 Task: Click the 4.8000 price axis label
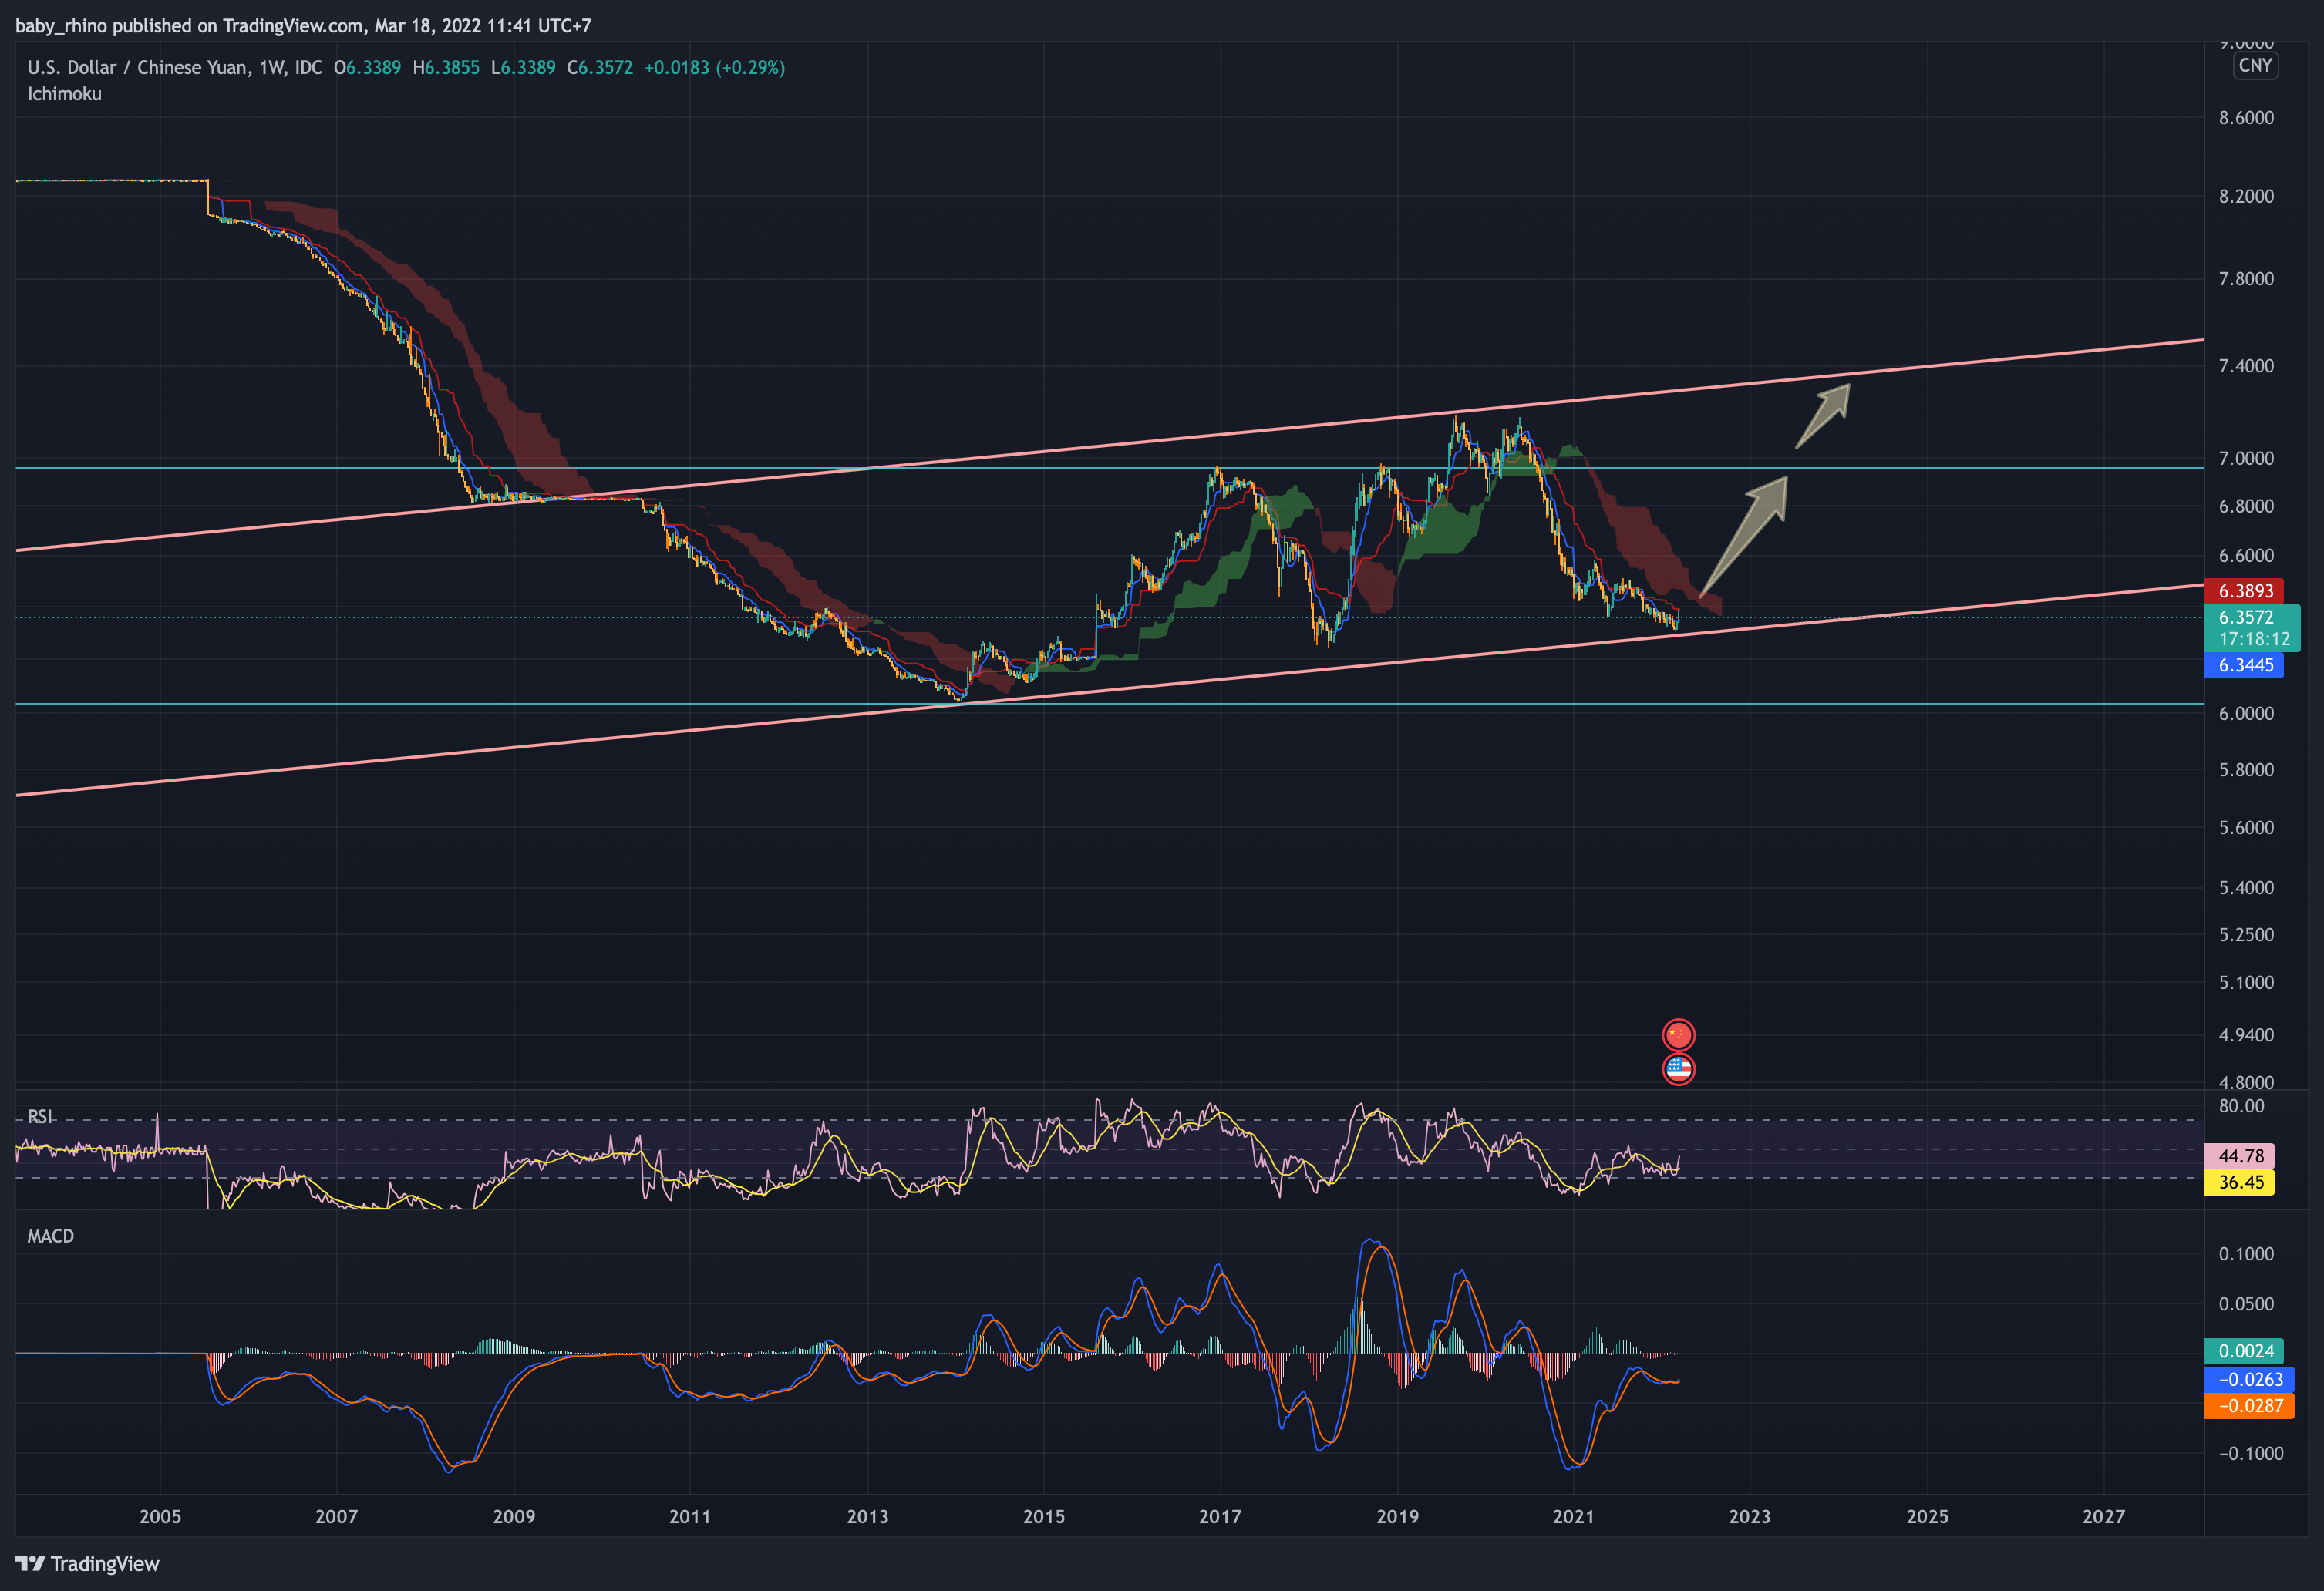point(2246,1082)
